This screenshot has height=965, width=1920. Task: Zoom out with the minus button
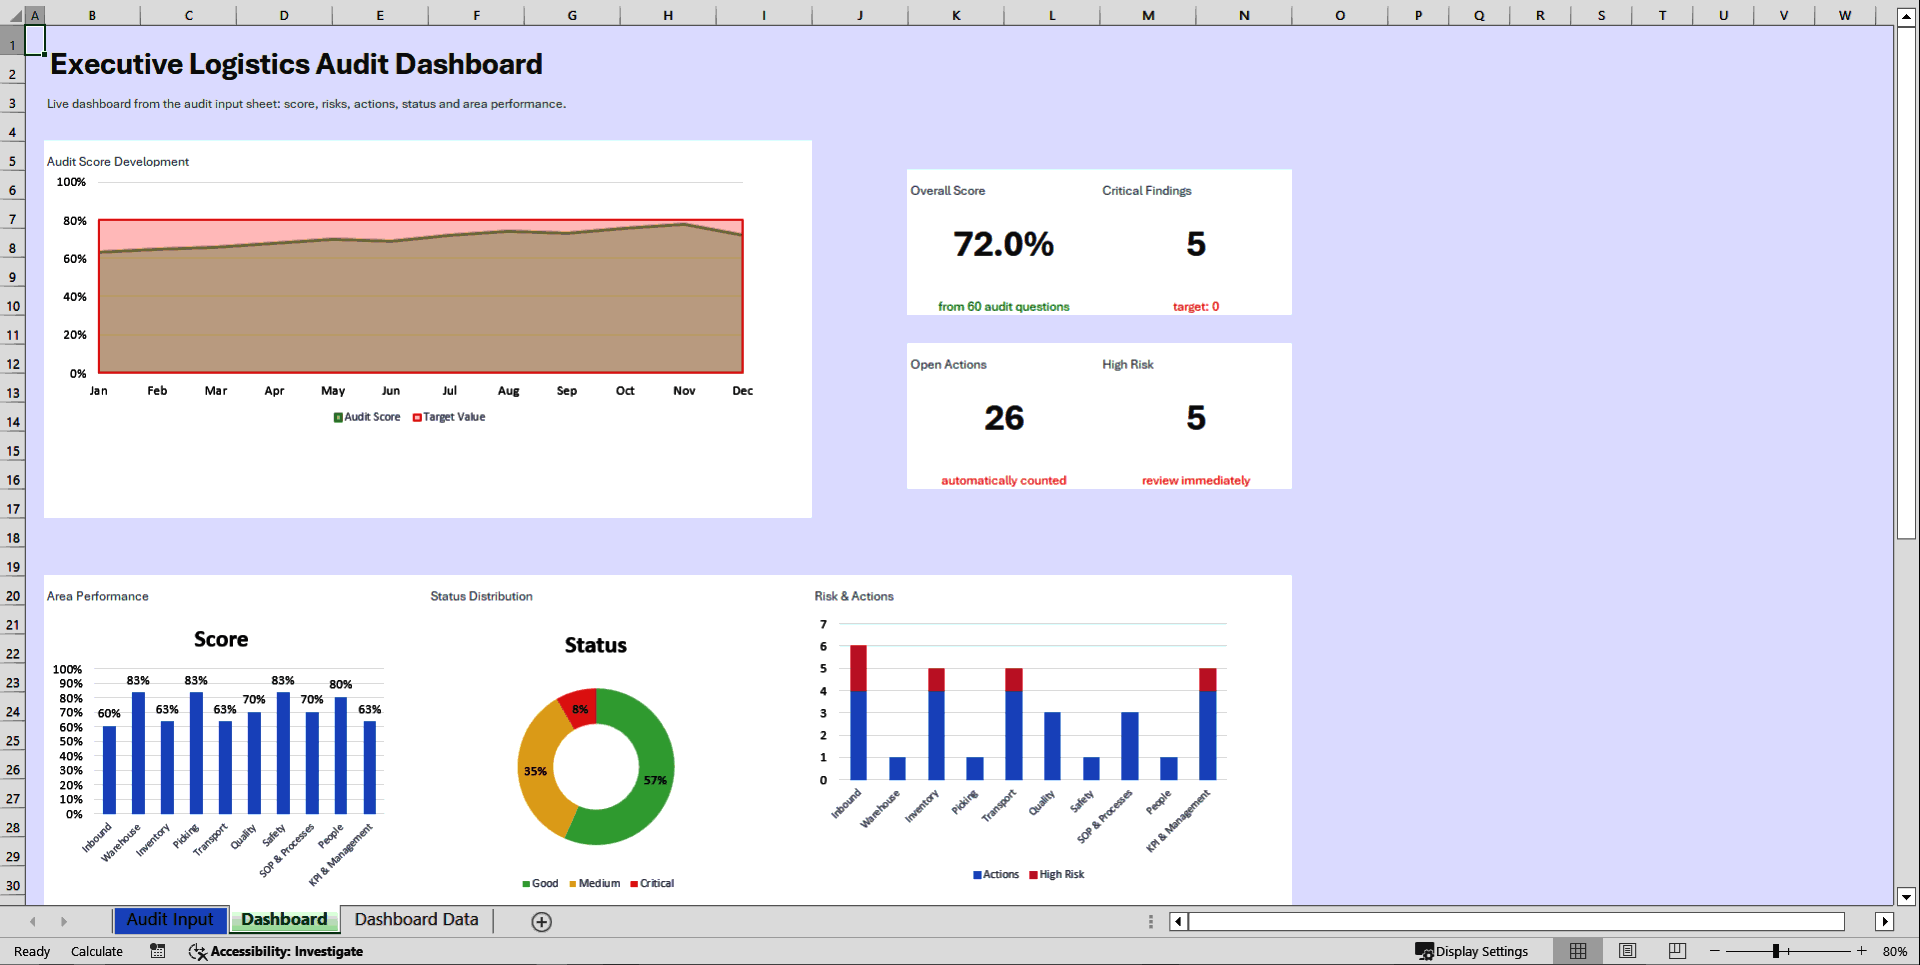tap(1715, 951)
